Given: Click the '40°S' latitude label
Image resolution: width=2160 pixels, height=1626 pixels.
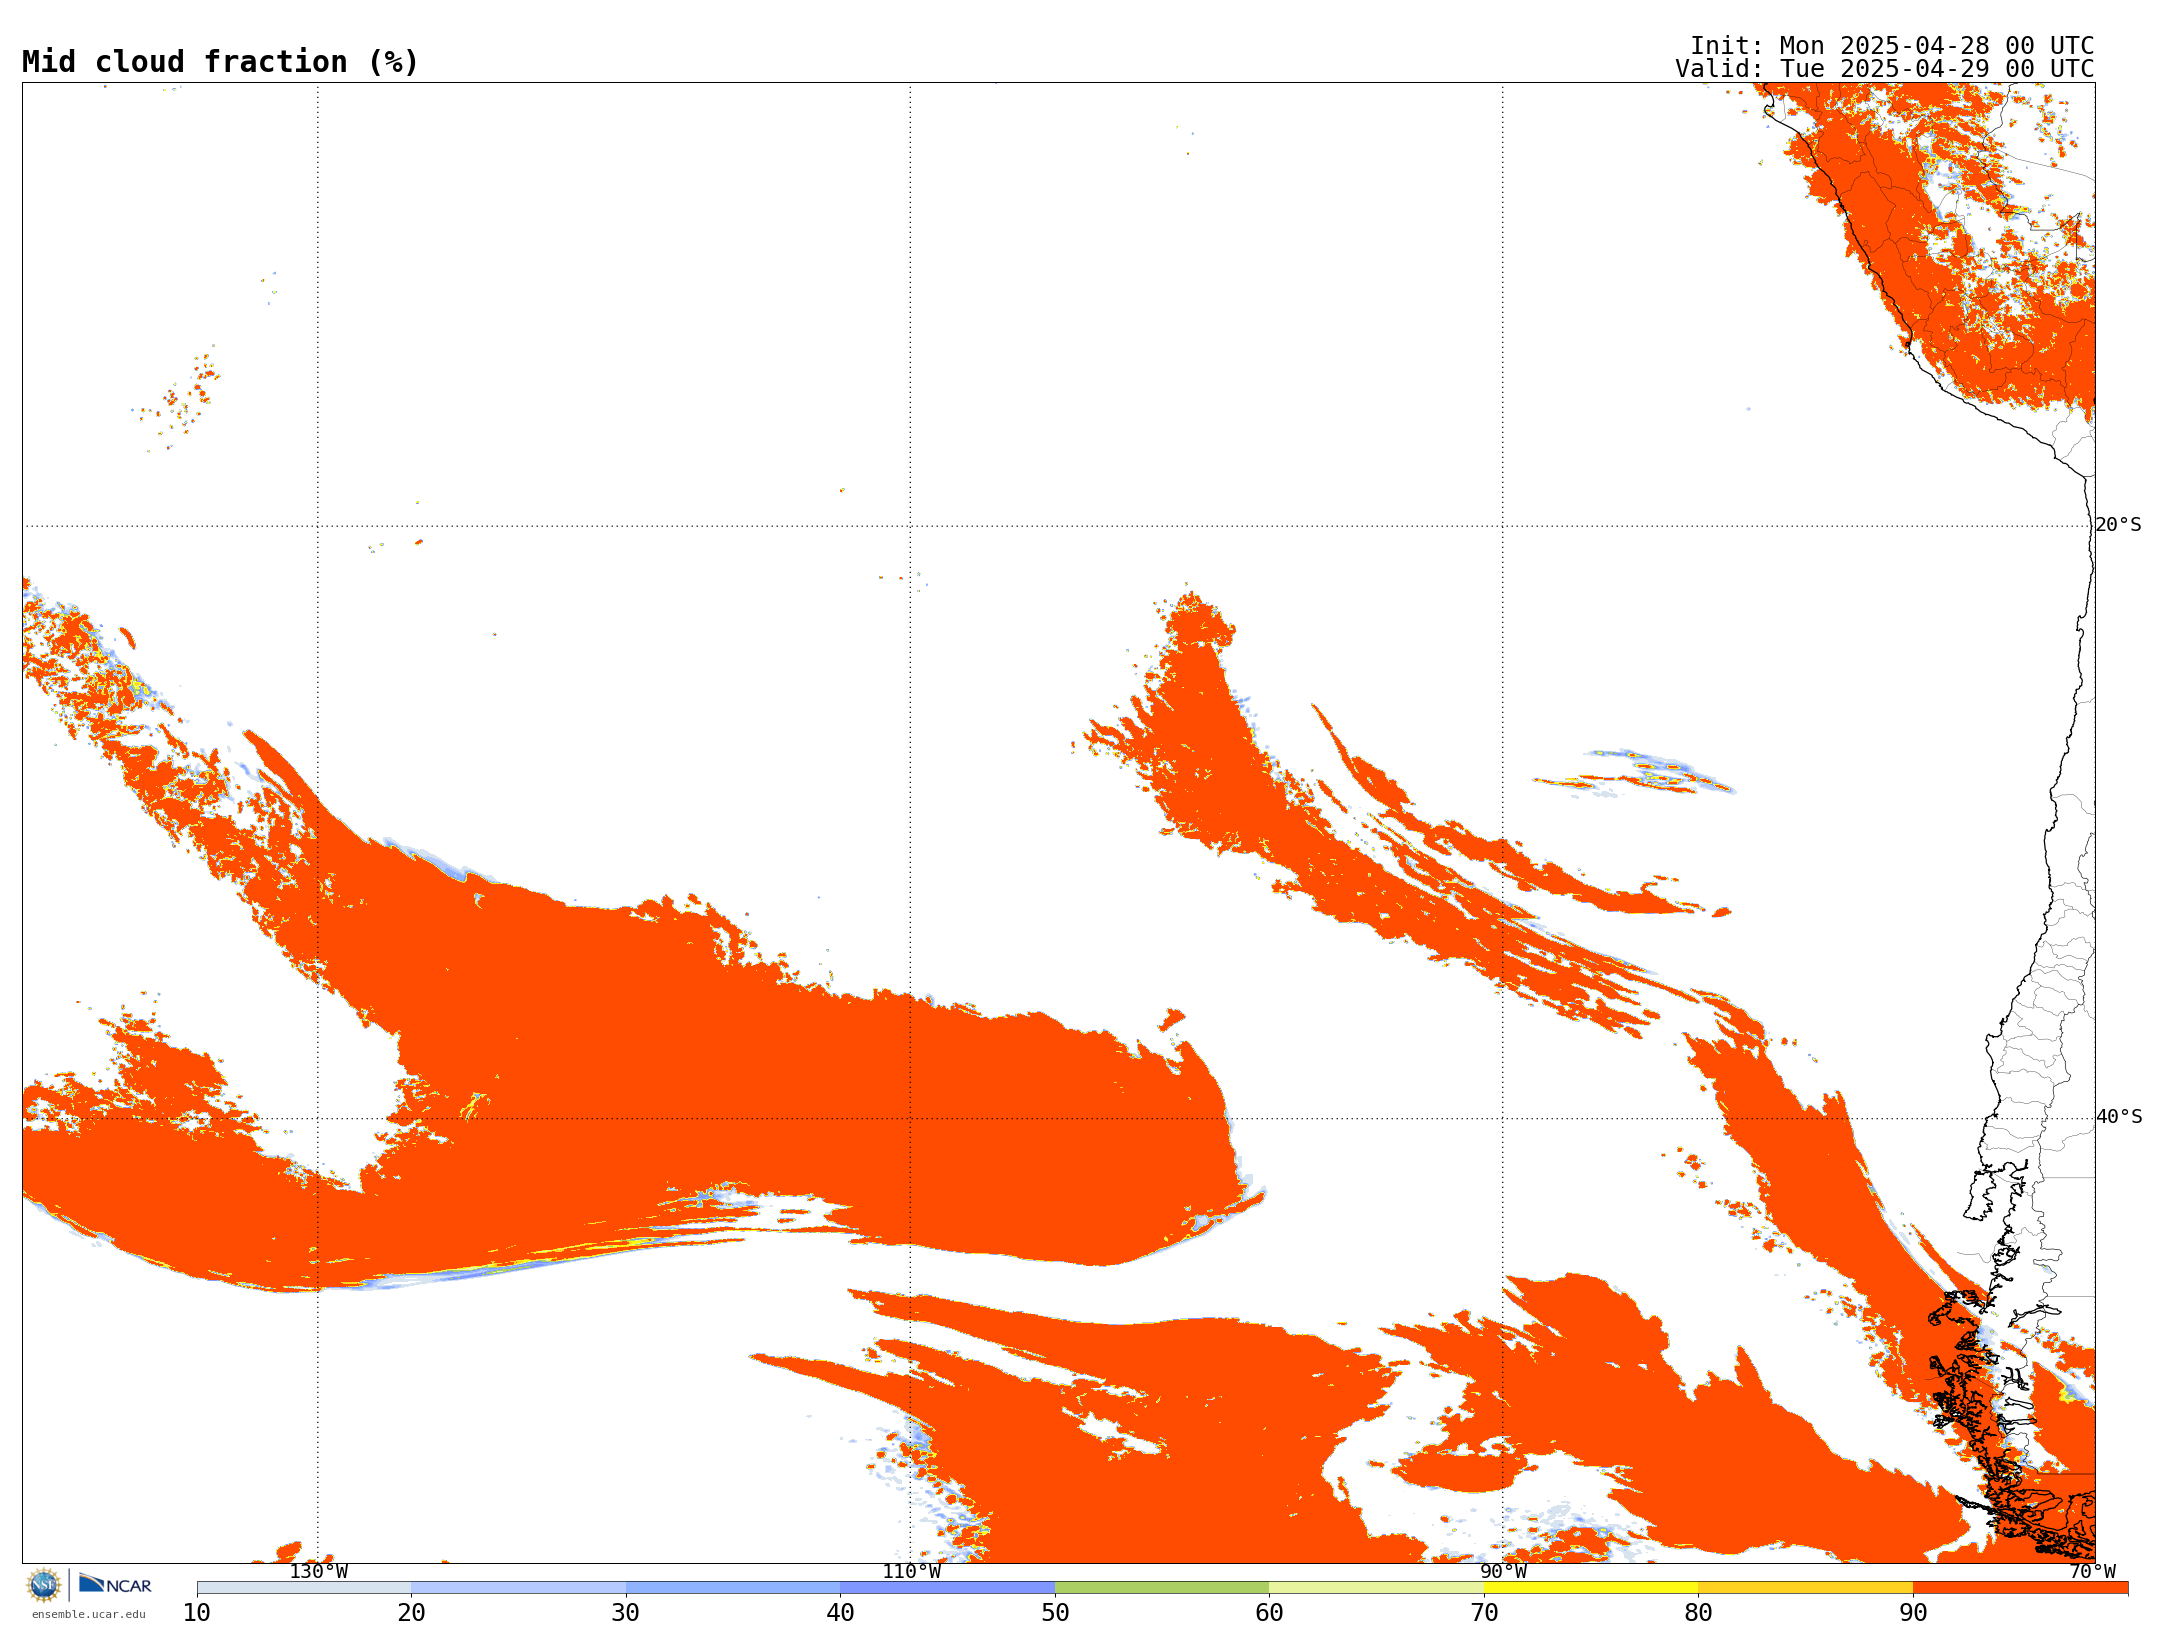Looking at the screenshot, I should (x=2119, y=1117).
